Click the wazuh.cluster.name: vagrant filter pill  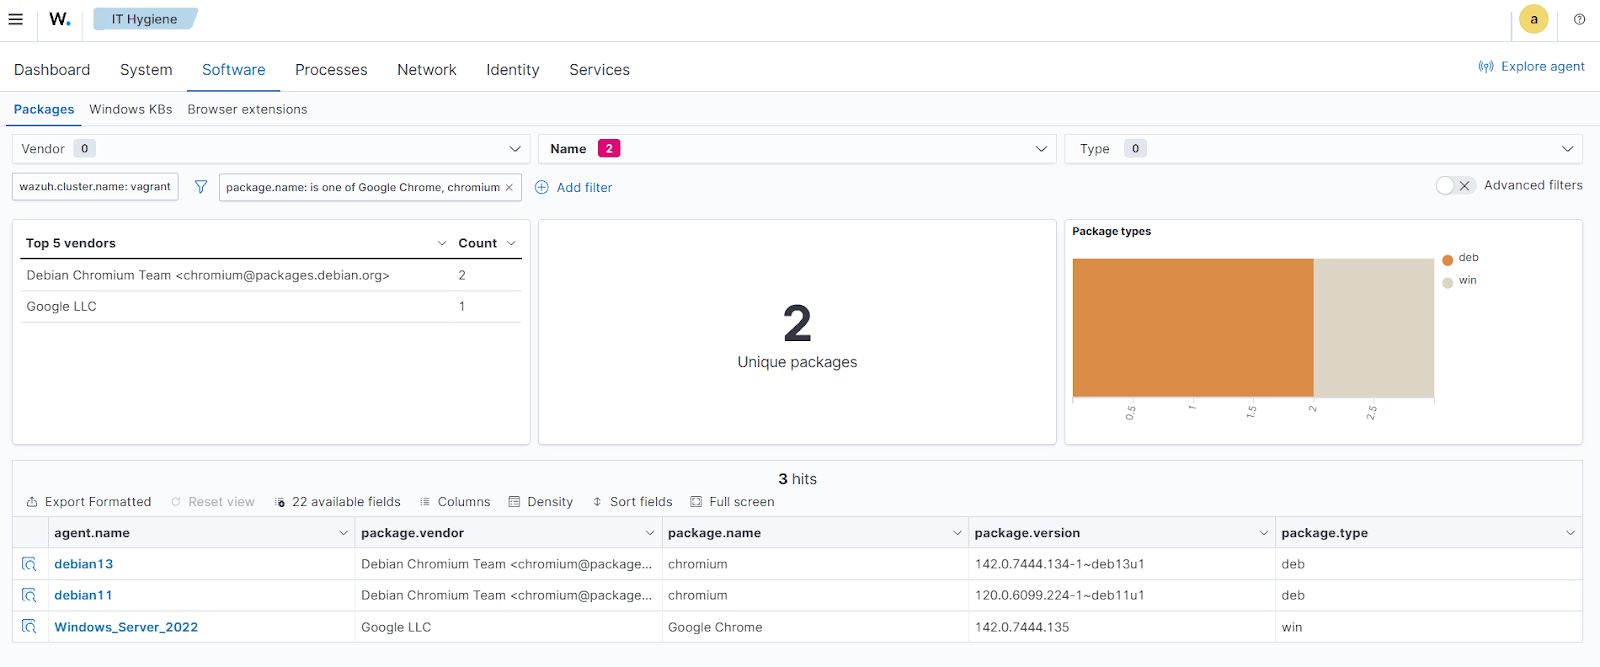pos(95,187)
